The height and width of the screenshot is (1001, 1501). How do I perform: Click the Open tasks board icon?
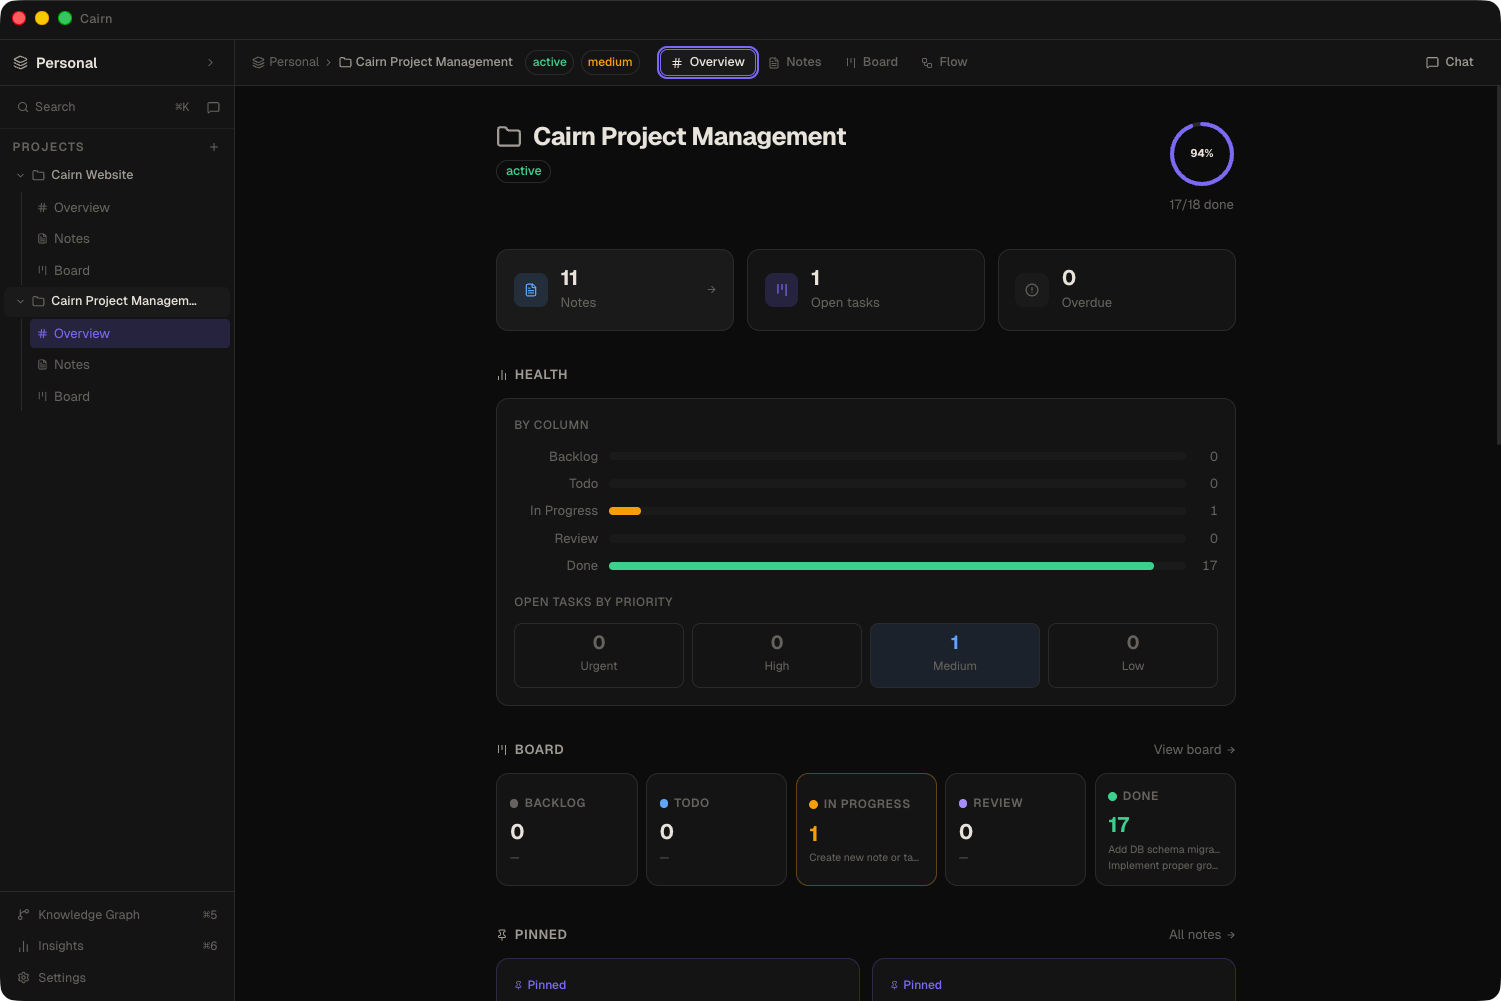coord(782,290)
